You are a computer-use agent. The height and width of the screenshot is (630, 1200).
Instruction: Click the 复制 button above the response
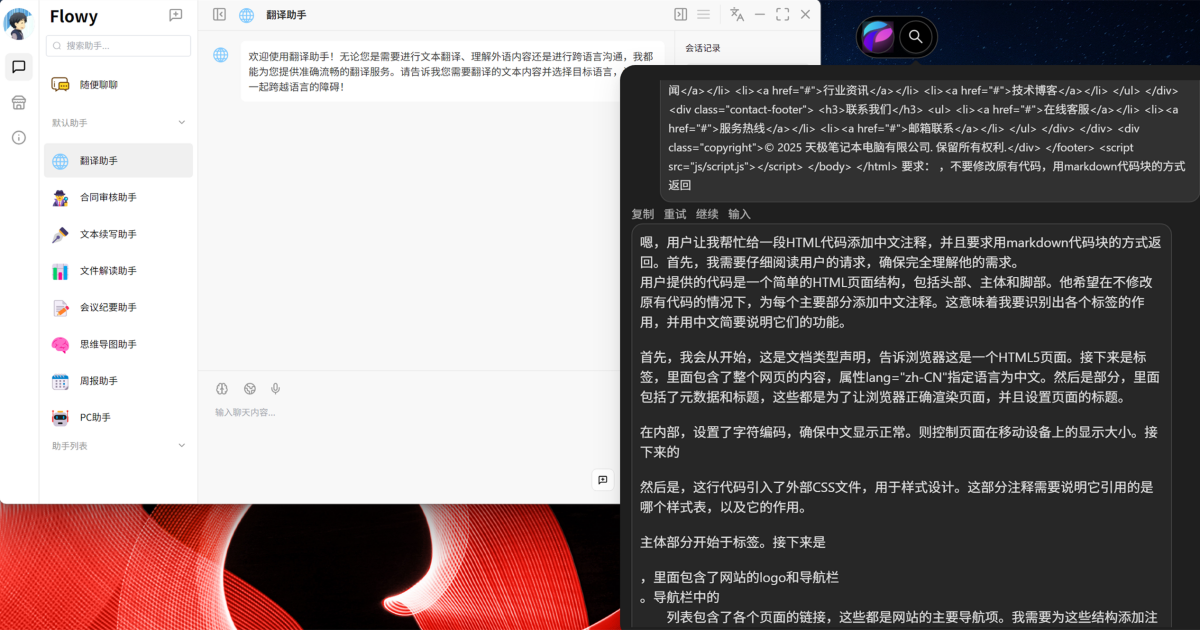[x=642, y=214]
